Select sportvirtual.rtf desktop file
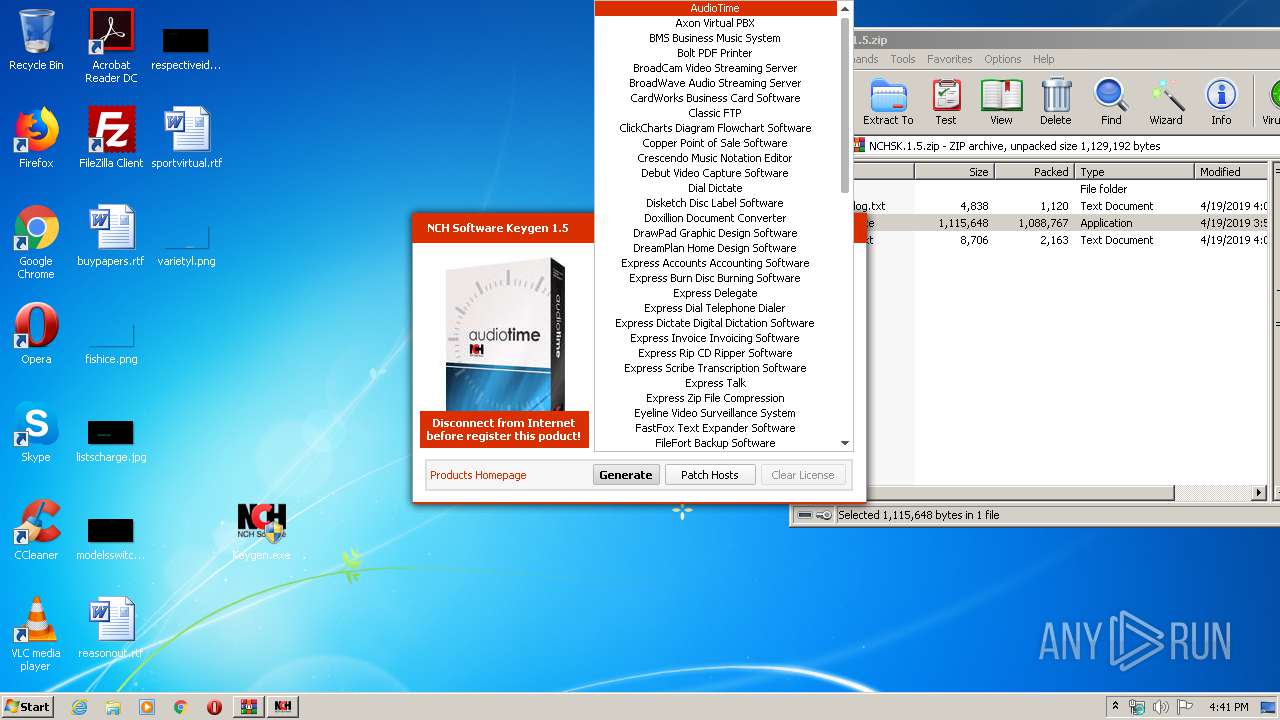Image resolution: width=1280 pixels, height=720 pixels. [187, 138]
